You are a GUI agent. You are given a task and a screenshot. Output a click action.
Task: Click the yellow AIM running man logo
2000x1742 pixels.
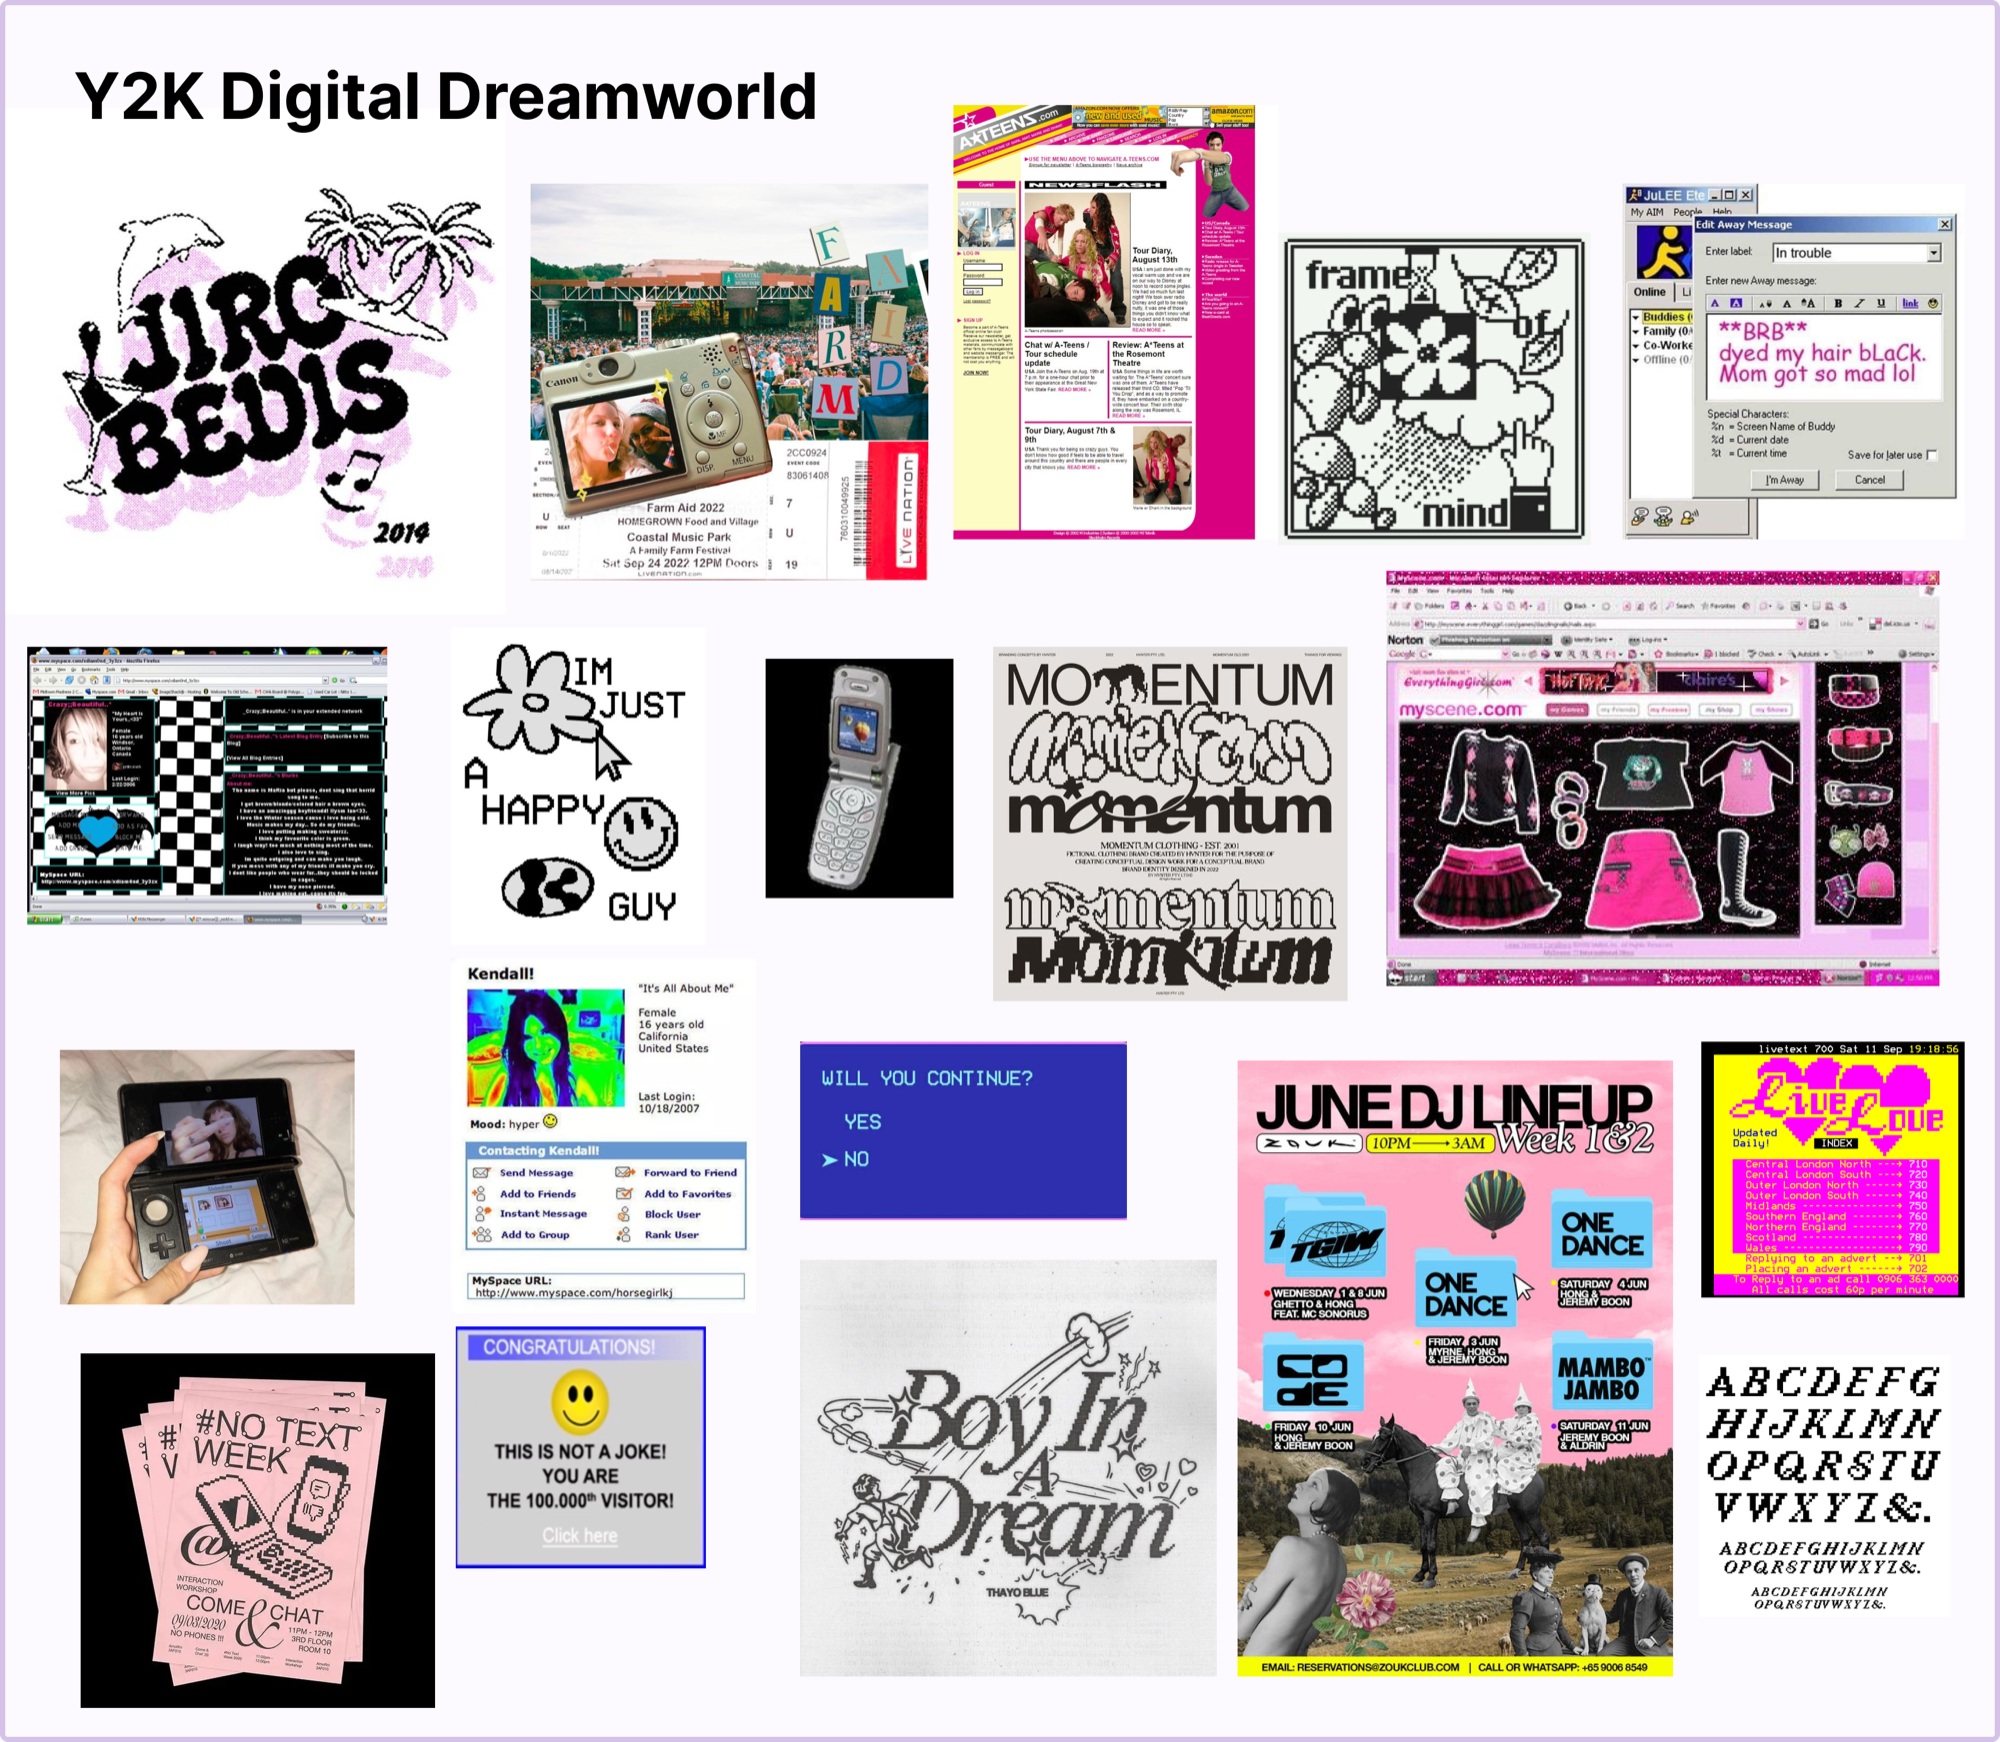(1665, 252)
